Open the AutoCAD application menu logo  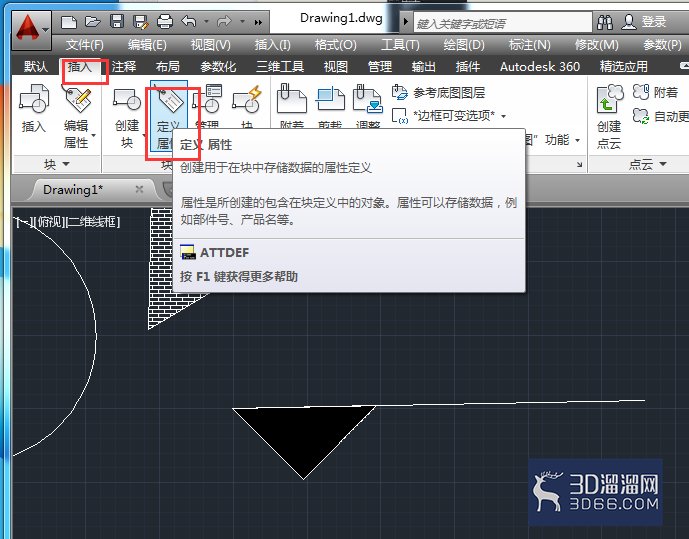pyautogui.click(x=31, y=29)
